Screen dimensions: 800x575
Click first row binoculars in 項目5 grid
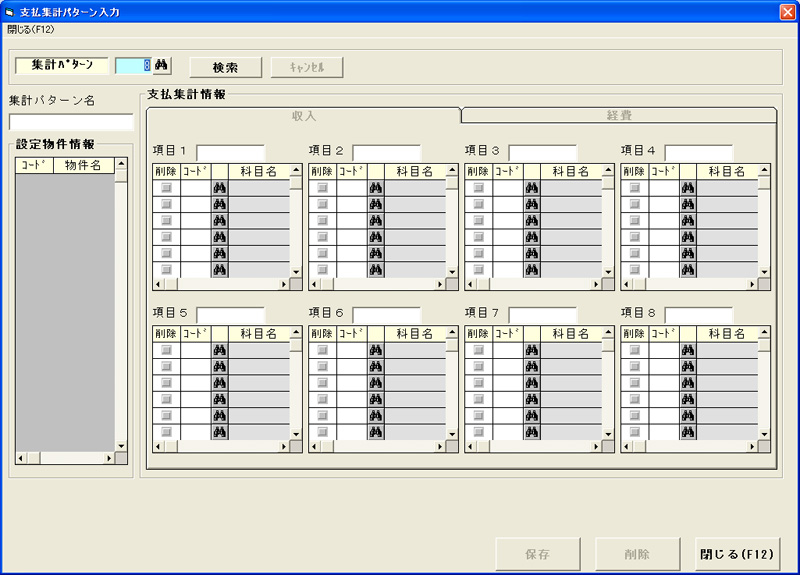pyautogui.click(x=219, y=351)
